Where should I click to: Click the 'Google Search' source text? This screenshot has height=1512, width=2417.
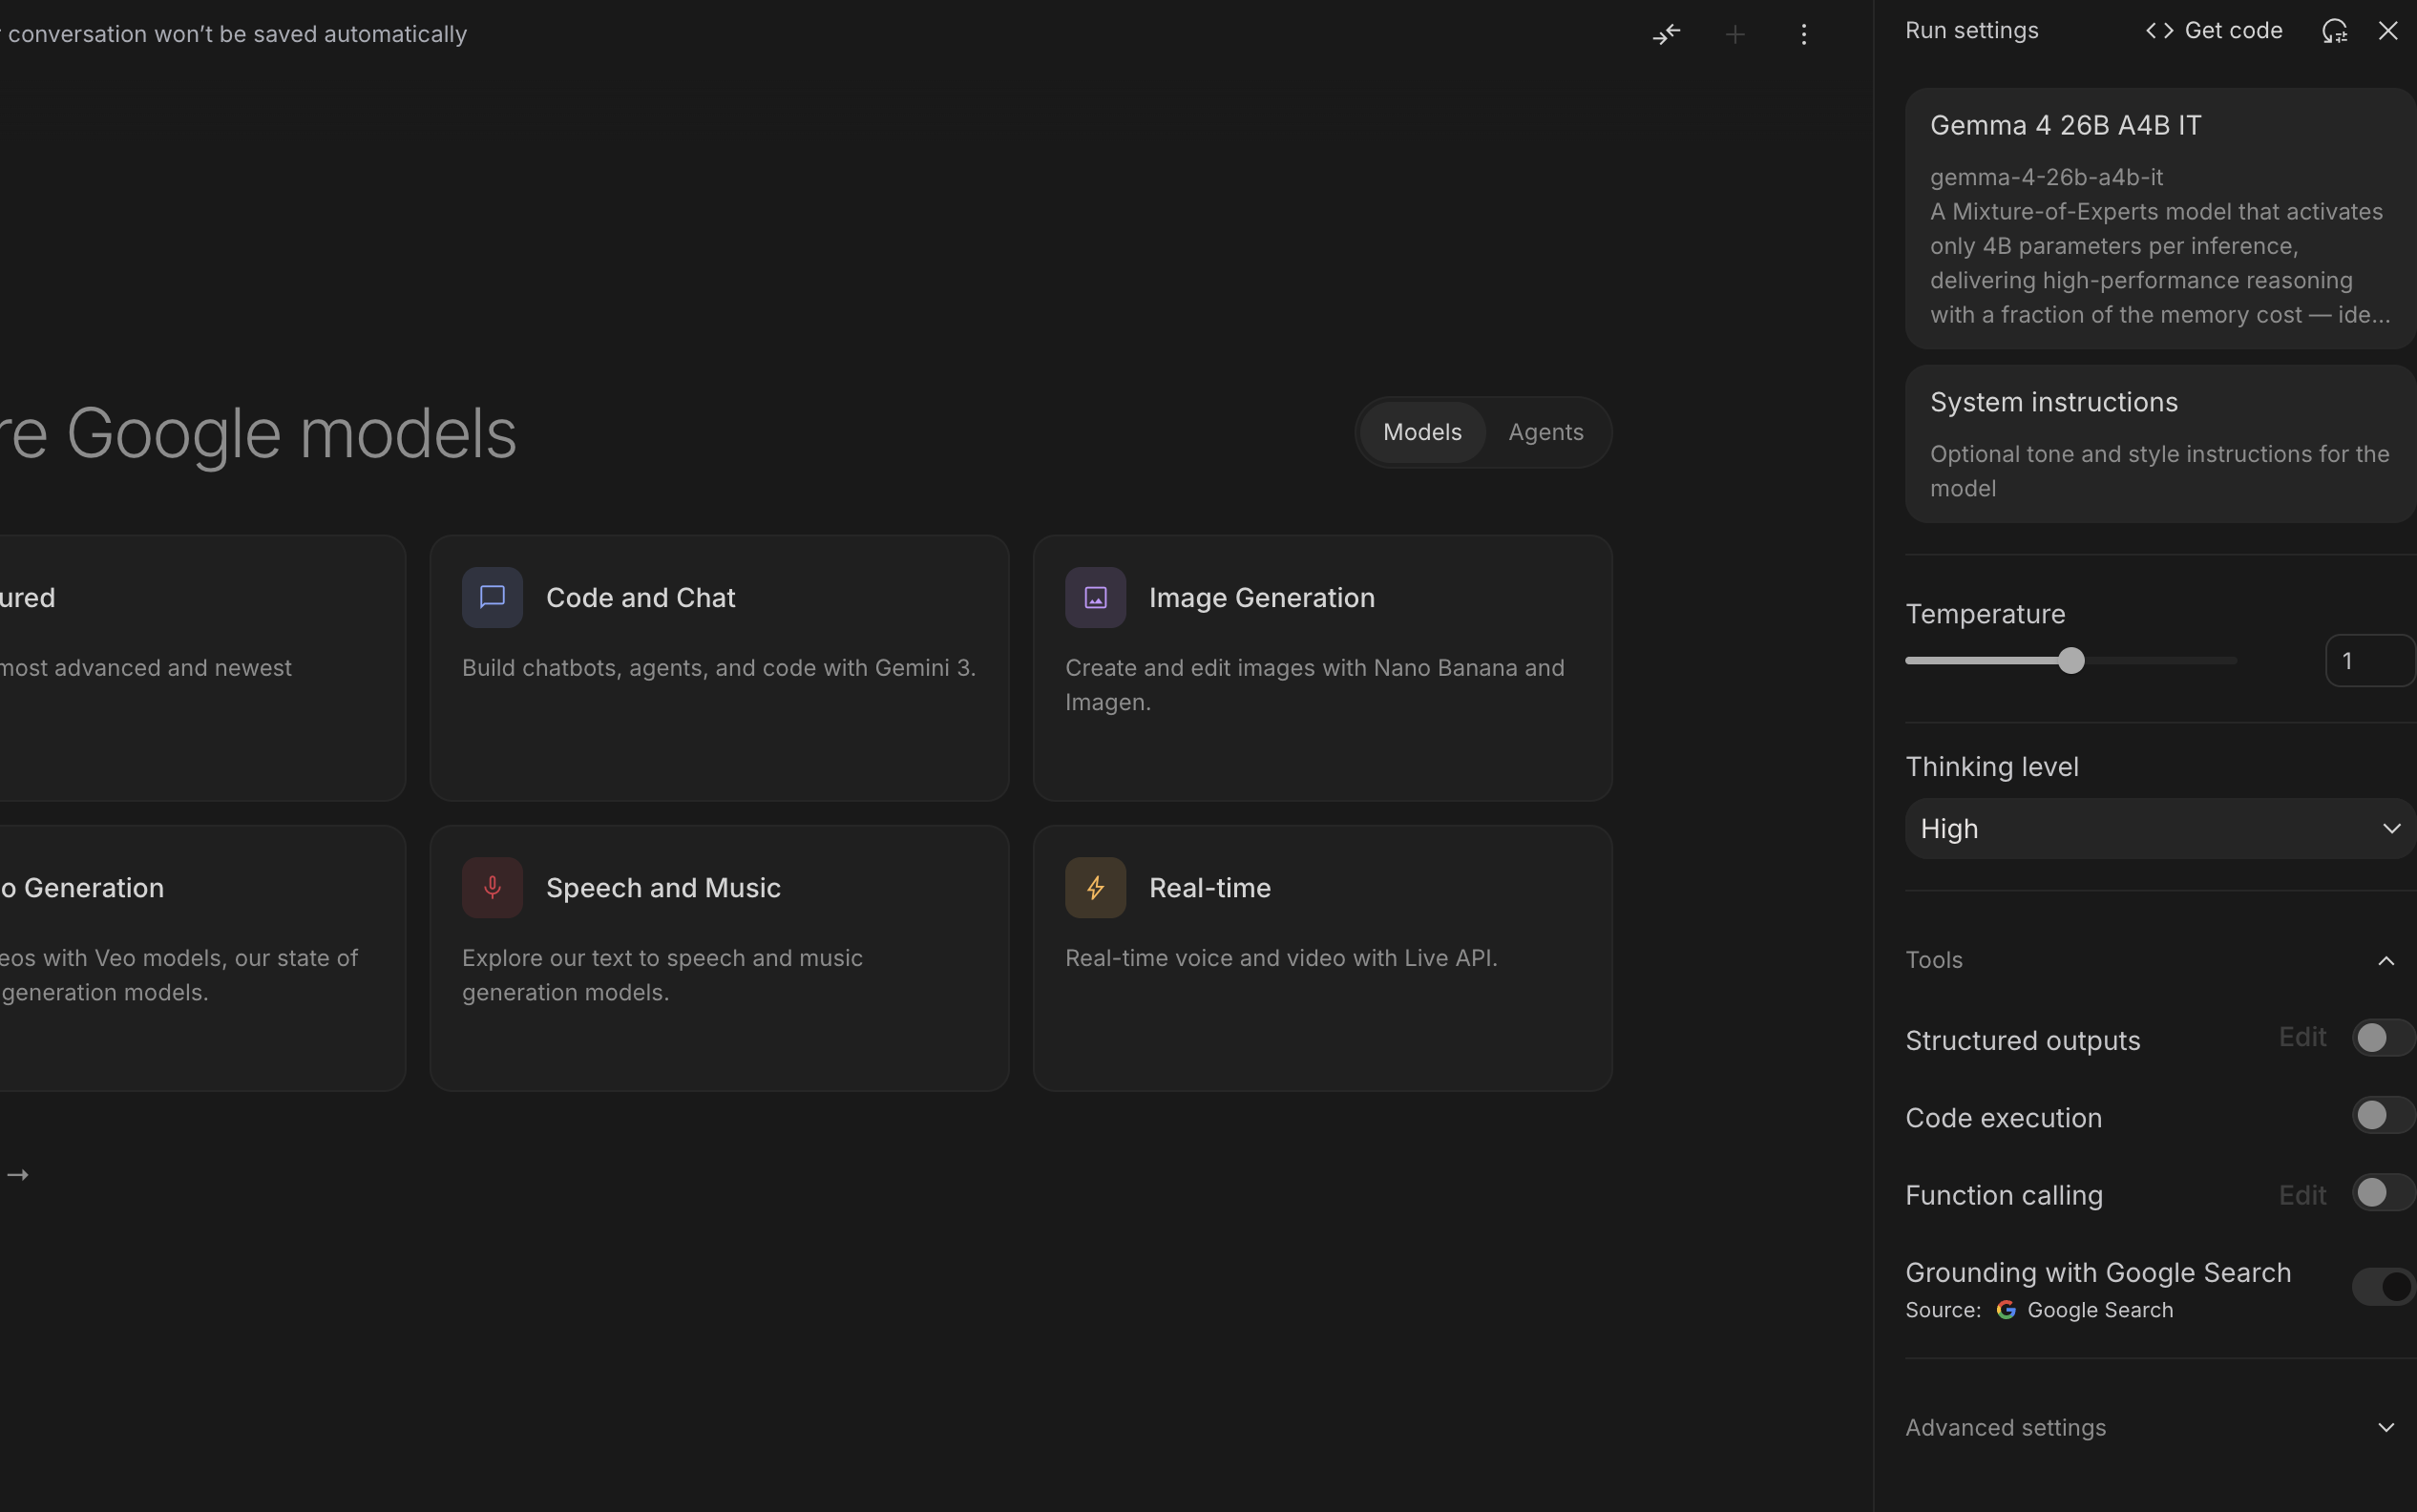2100,1310
